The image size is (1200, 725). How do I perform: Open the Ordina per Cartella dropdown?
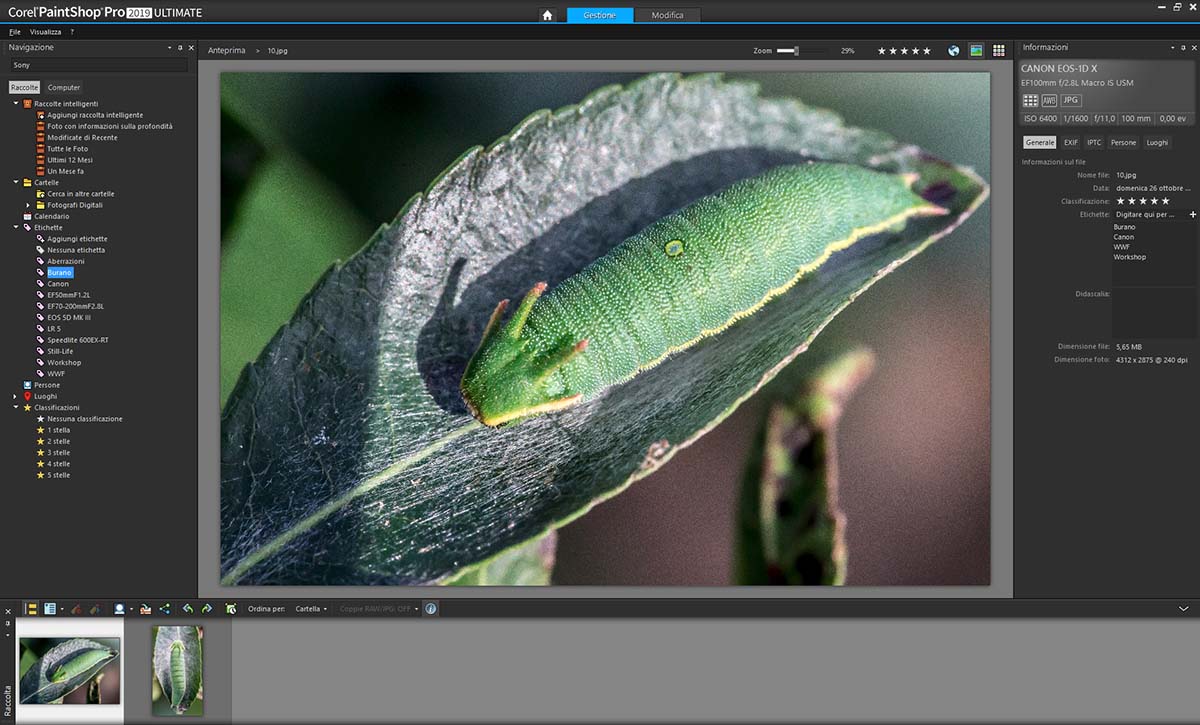[311, 608]
